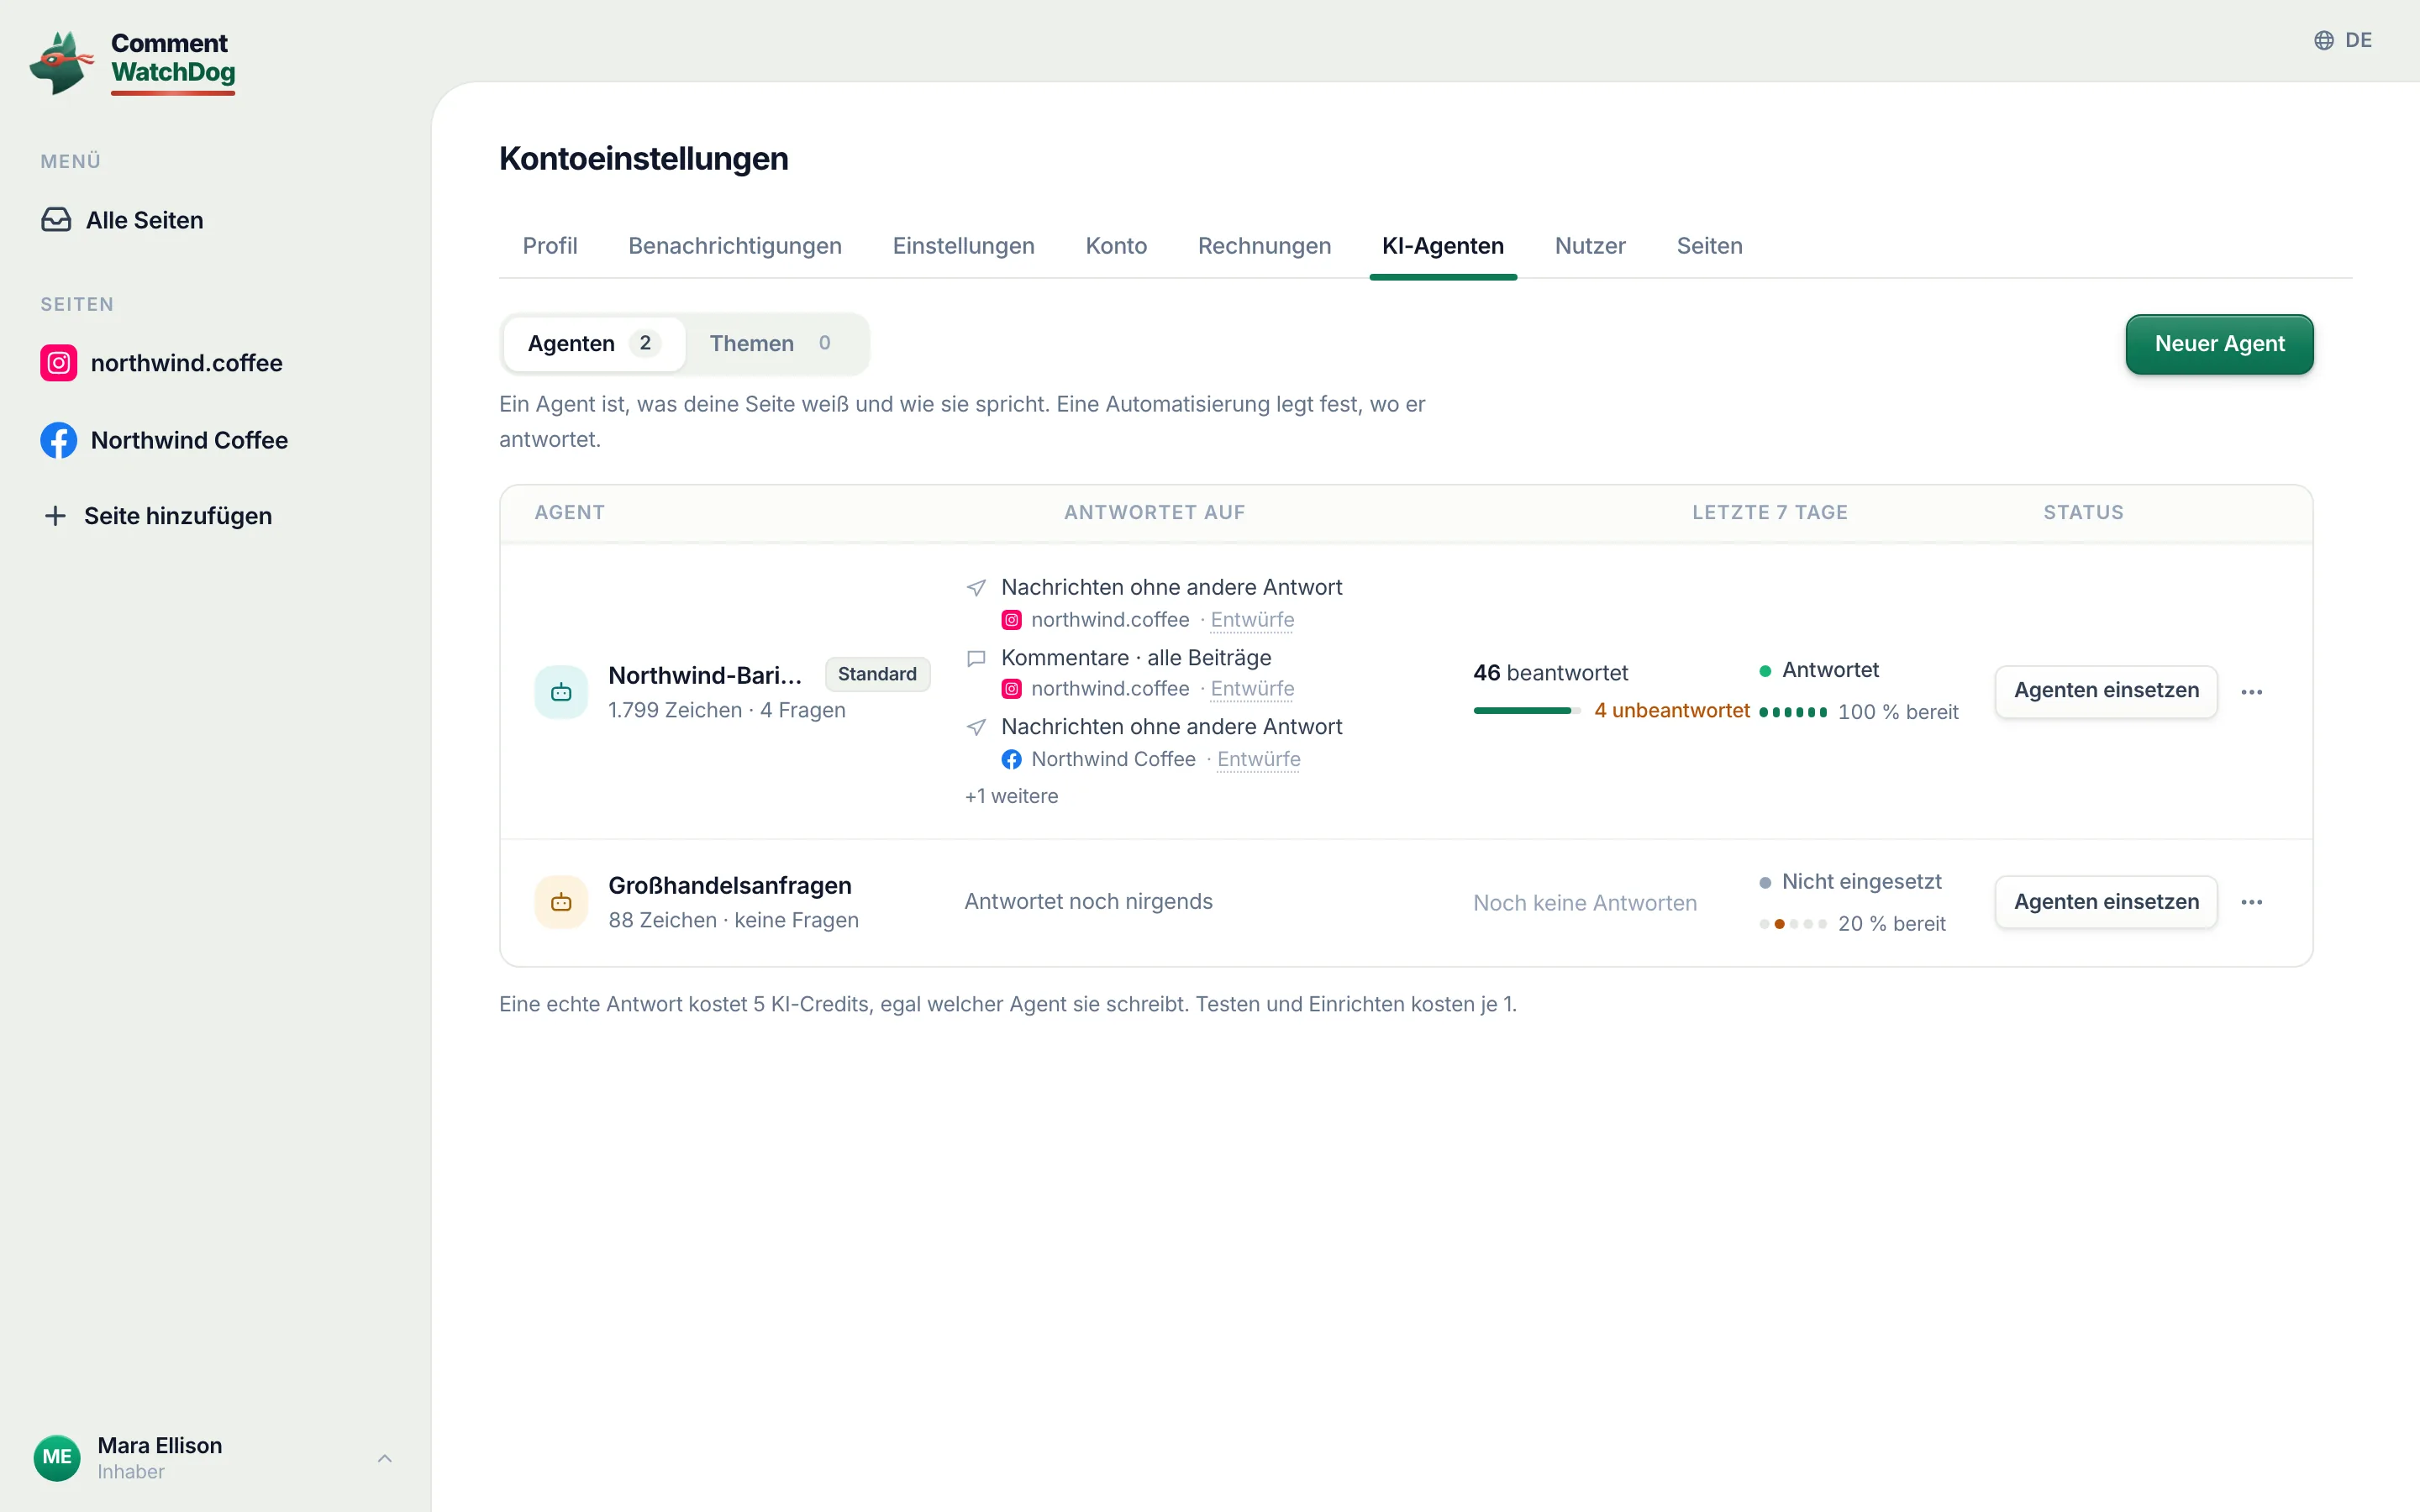Click Entwürfe link next to Northwind Coffee

tap(1258, 759)
